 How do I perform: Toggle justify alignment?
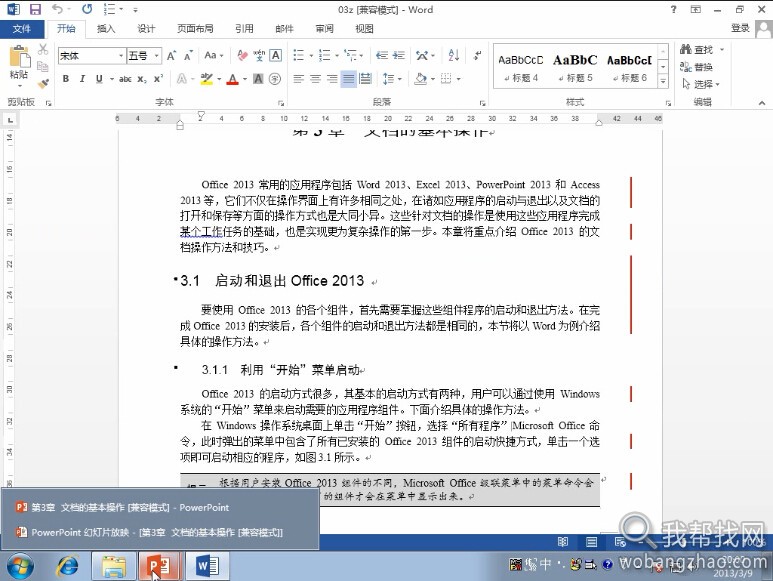pyautogui.click(x=349, y=79)
